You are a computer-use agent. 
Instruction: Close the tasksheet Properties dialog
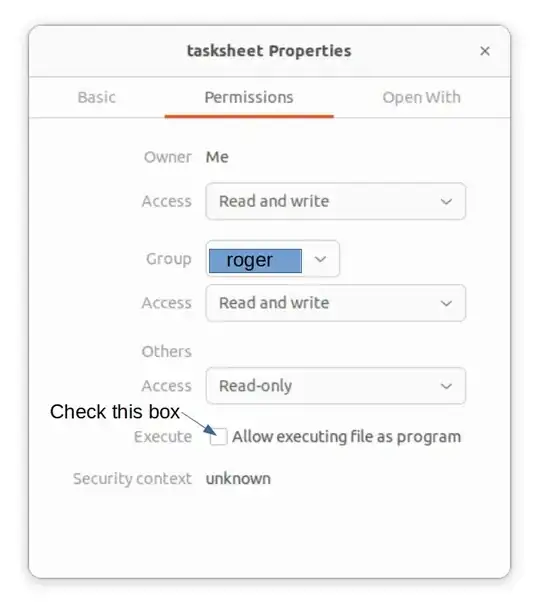pyautogui.click(x=485, y=51)
